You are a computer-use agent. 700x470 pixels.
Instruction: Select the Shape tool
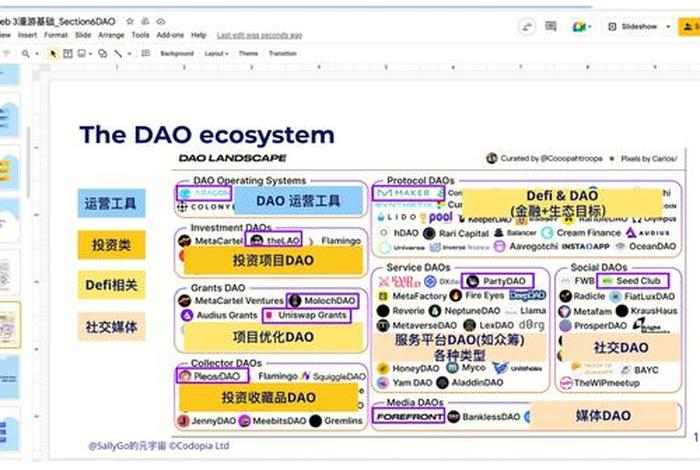tap(103, 54)
